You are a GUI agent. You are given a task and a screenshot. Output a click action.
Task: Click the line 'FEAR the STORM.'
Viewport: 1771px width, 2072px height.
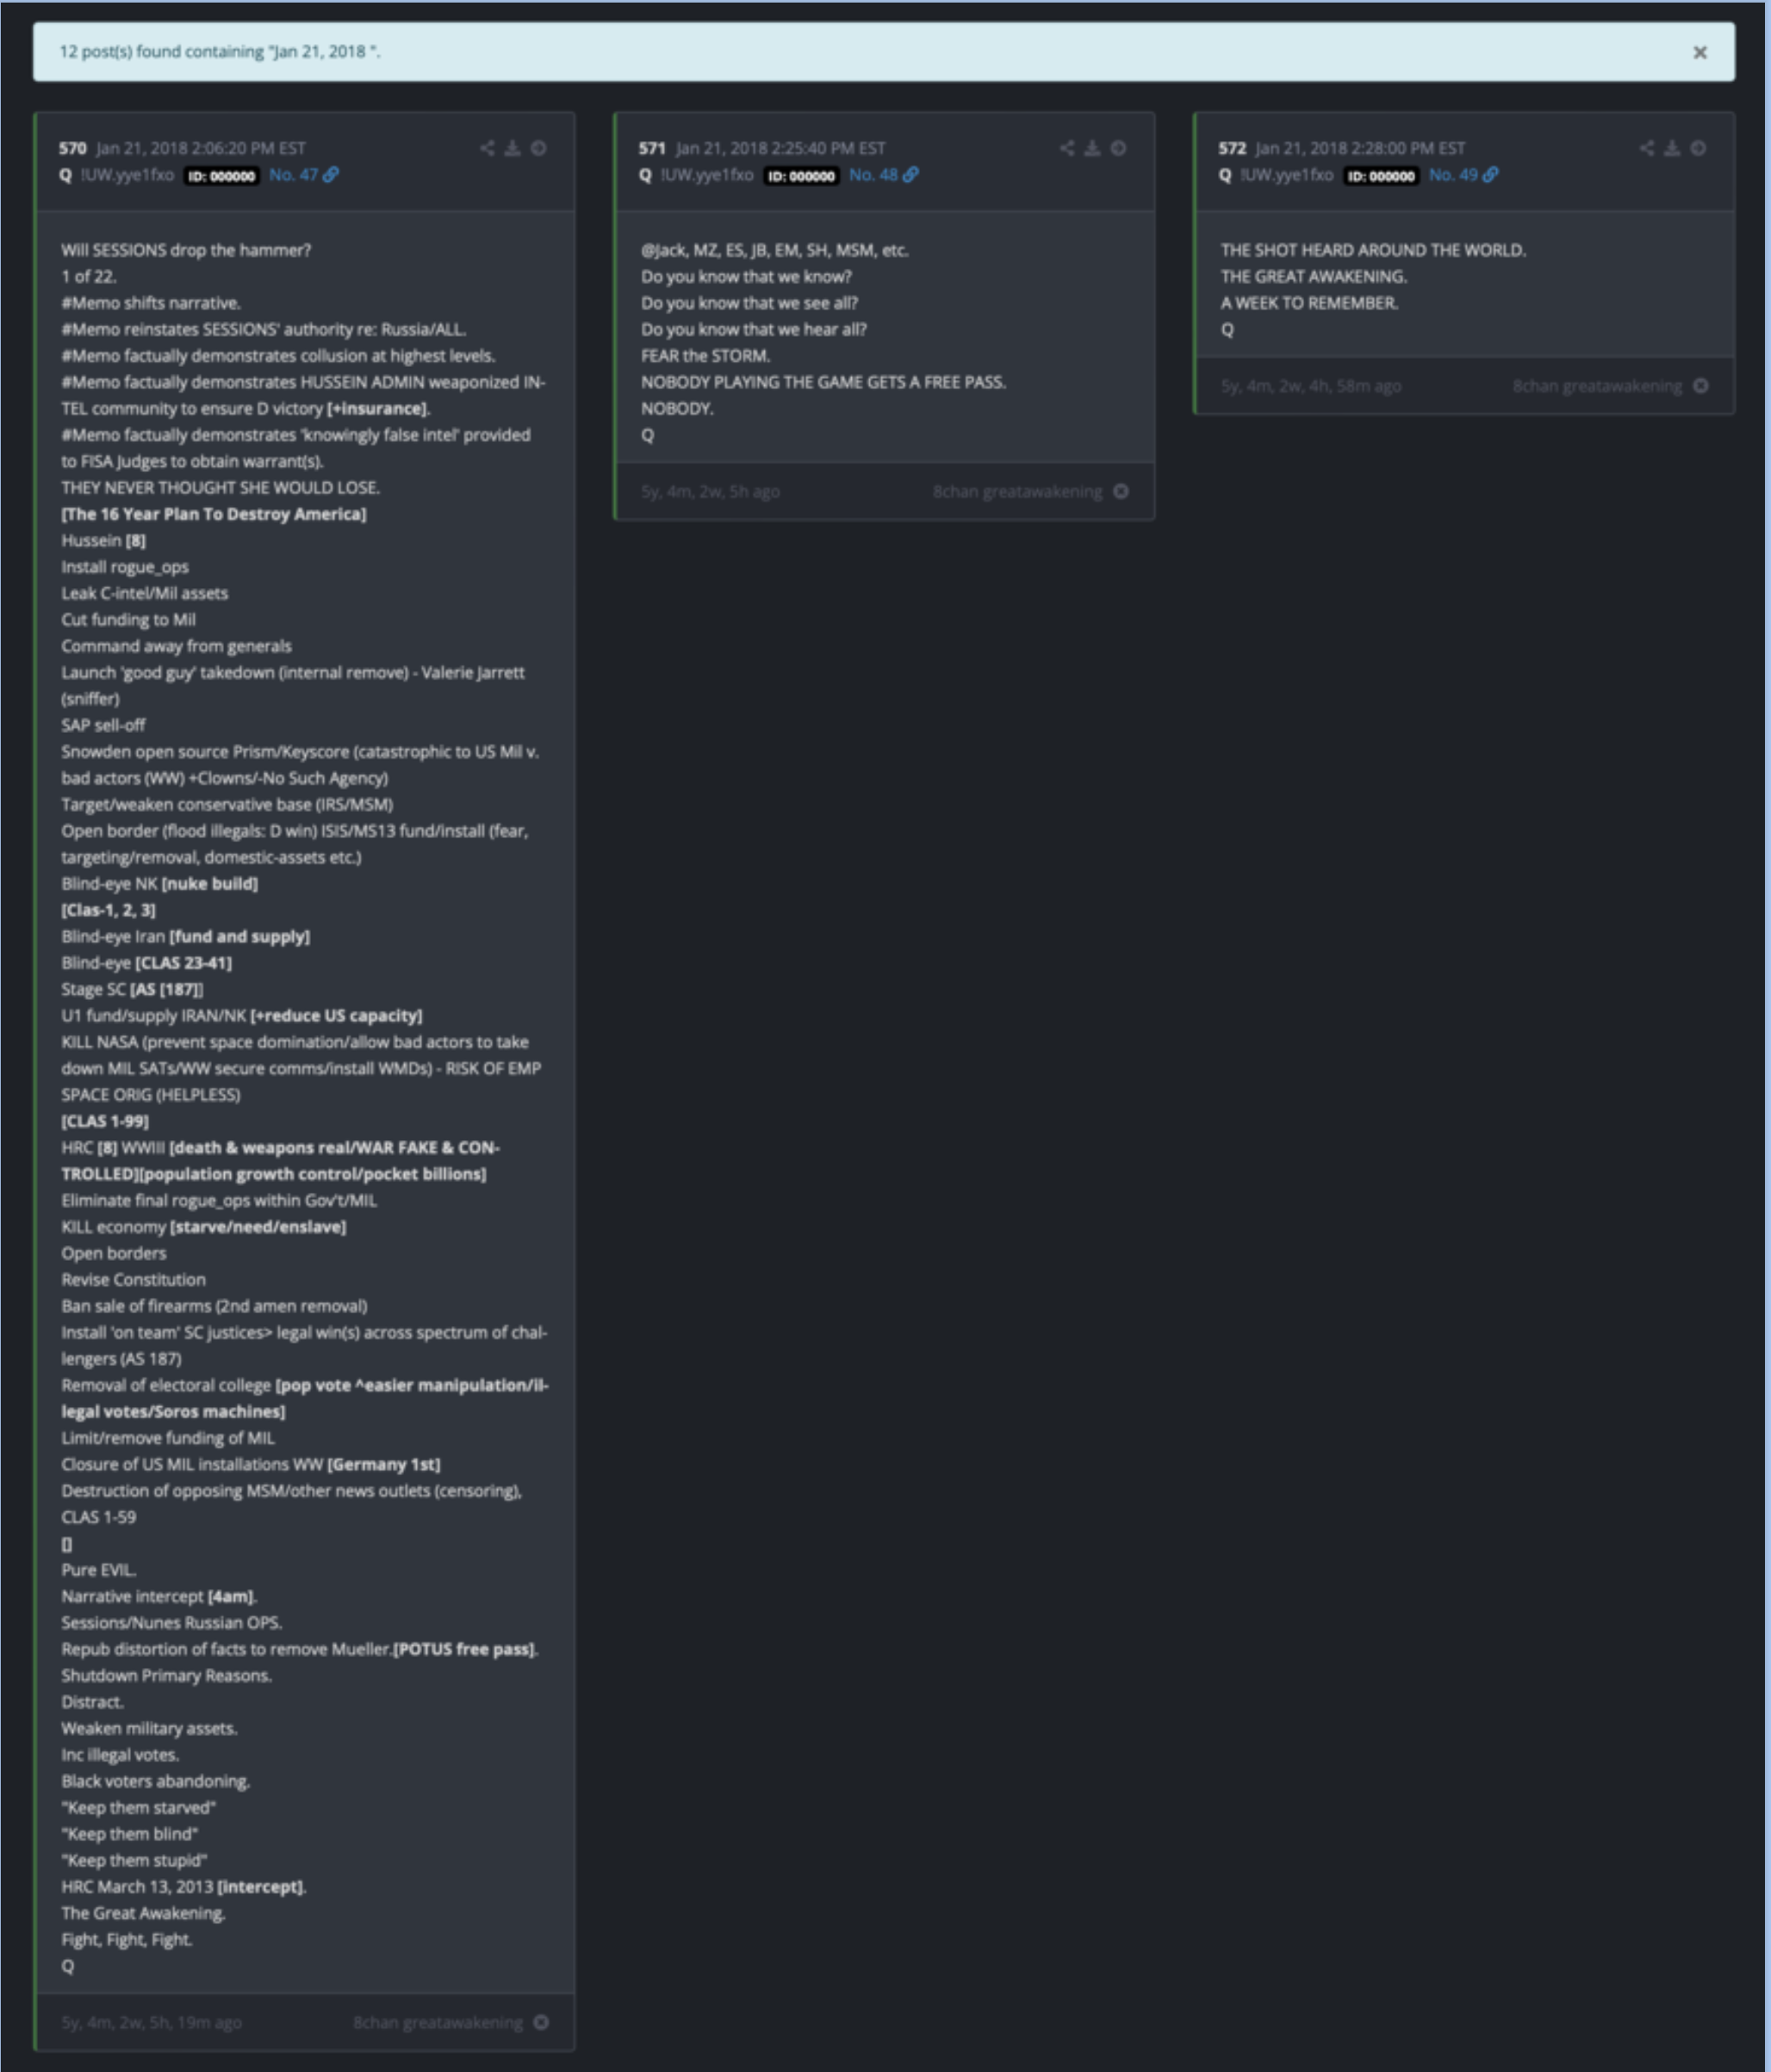[706, 356]
